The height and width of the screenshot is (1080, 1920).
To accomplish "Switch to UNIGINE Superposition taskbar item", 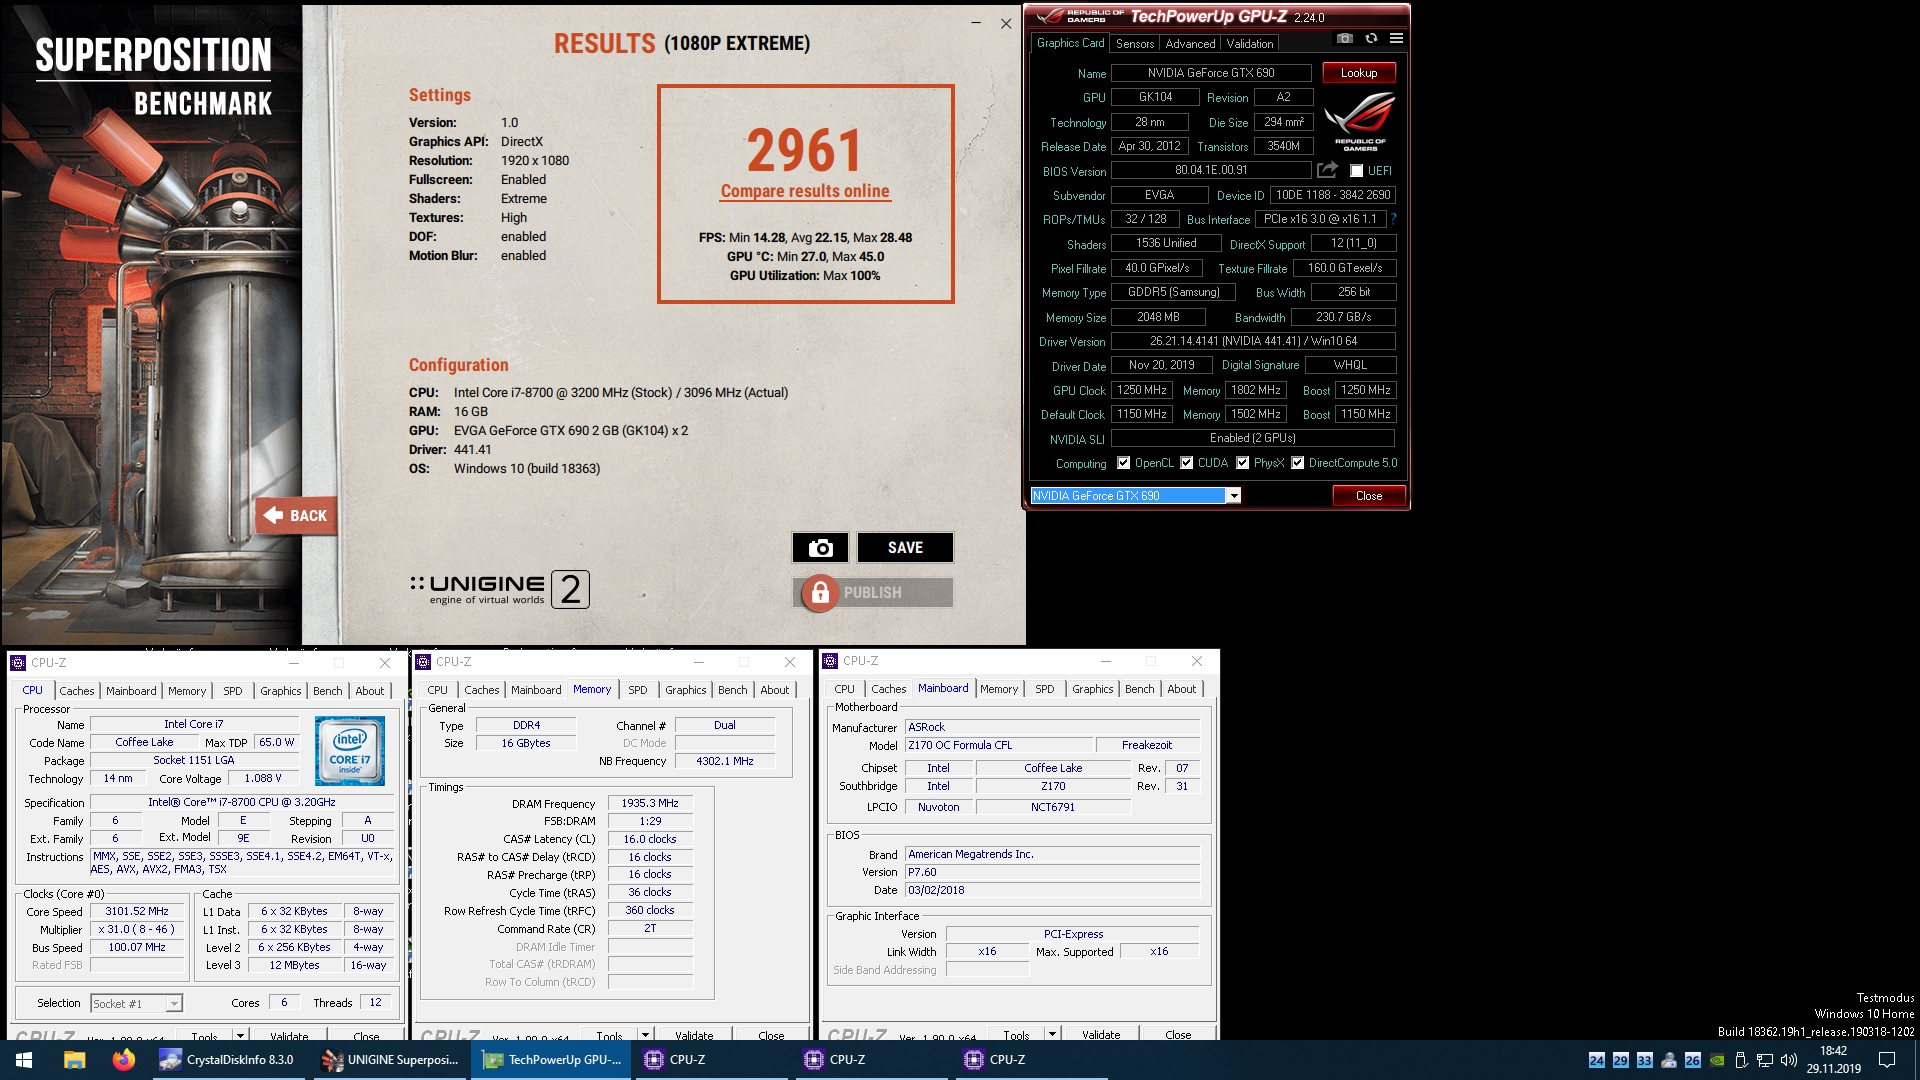I will (391, 1060).
